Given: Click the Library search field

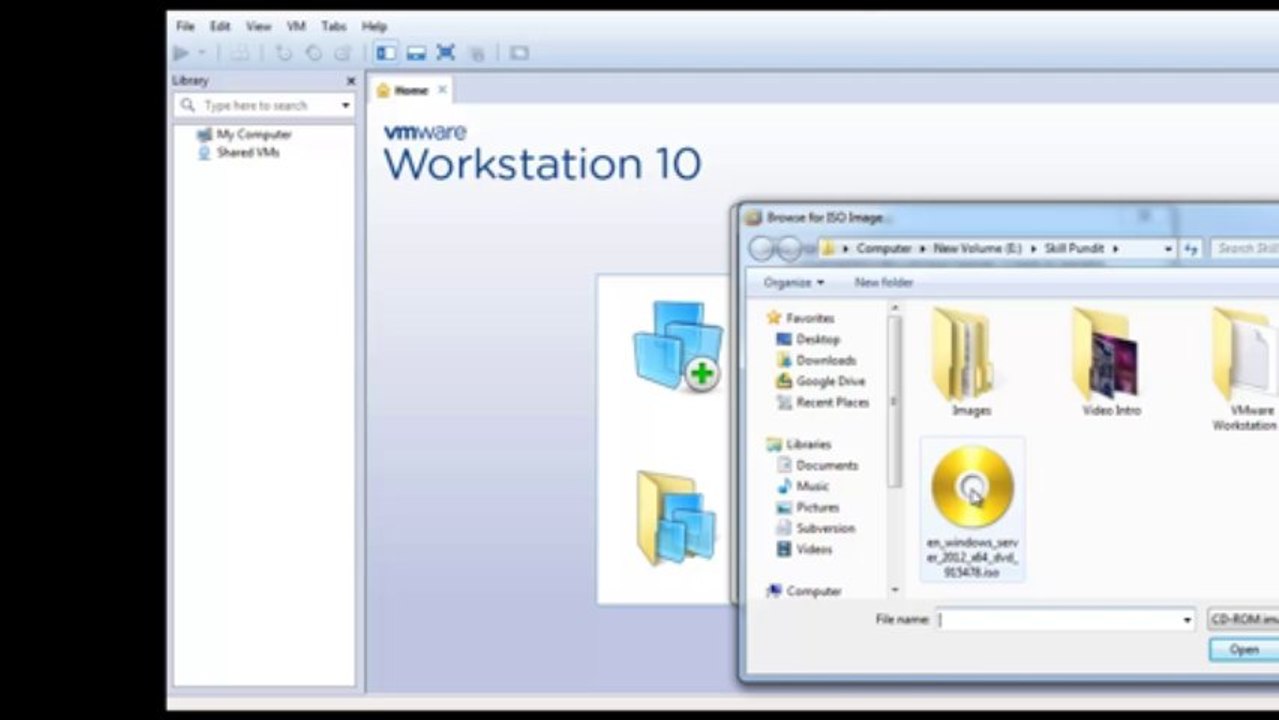Looking at the screenshot, I should 266,105.
